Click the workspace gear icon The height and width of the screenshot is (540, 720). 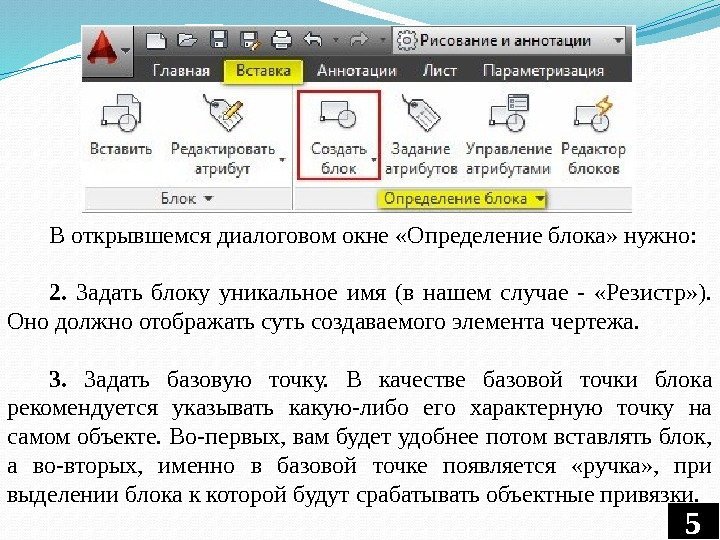(x=406, y=40)
